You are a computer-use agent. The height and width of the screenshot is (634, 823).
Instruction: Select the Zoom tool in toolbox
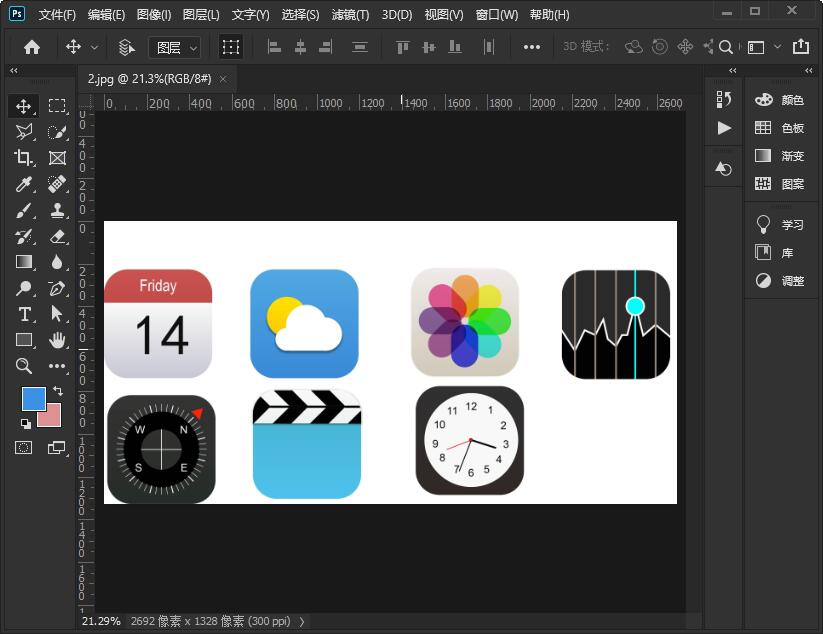[24, 366]
